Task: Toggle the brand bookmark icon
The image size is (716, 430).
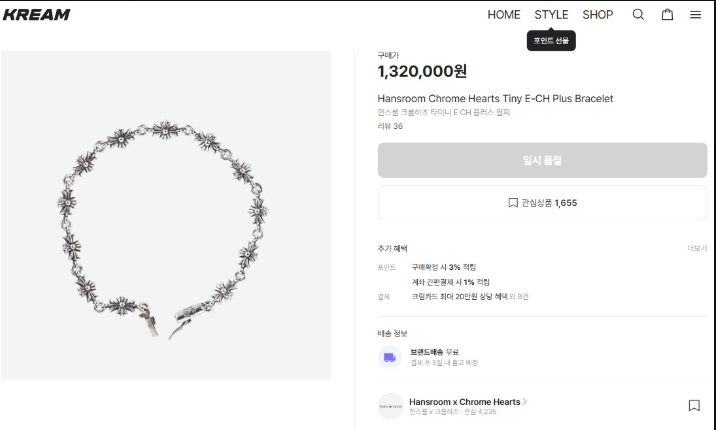Action: [x=694, y=405]
